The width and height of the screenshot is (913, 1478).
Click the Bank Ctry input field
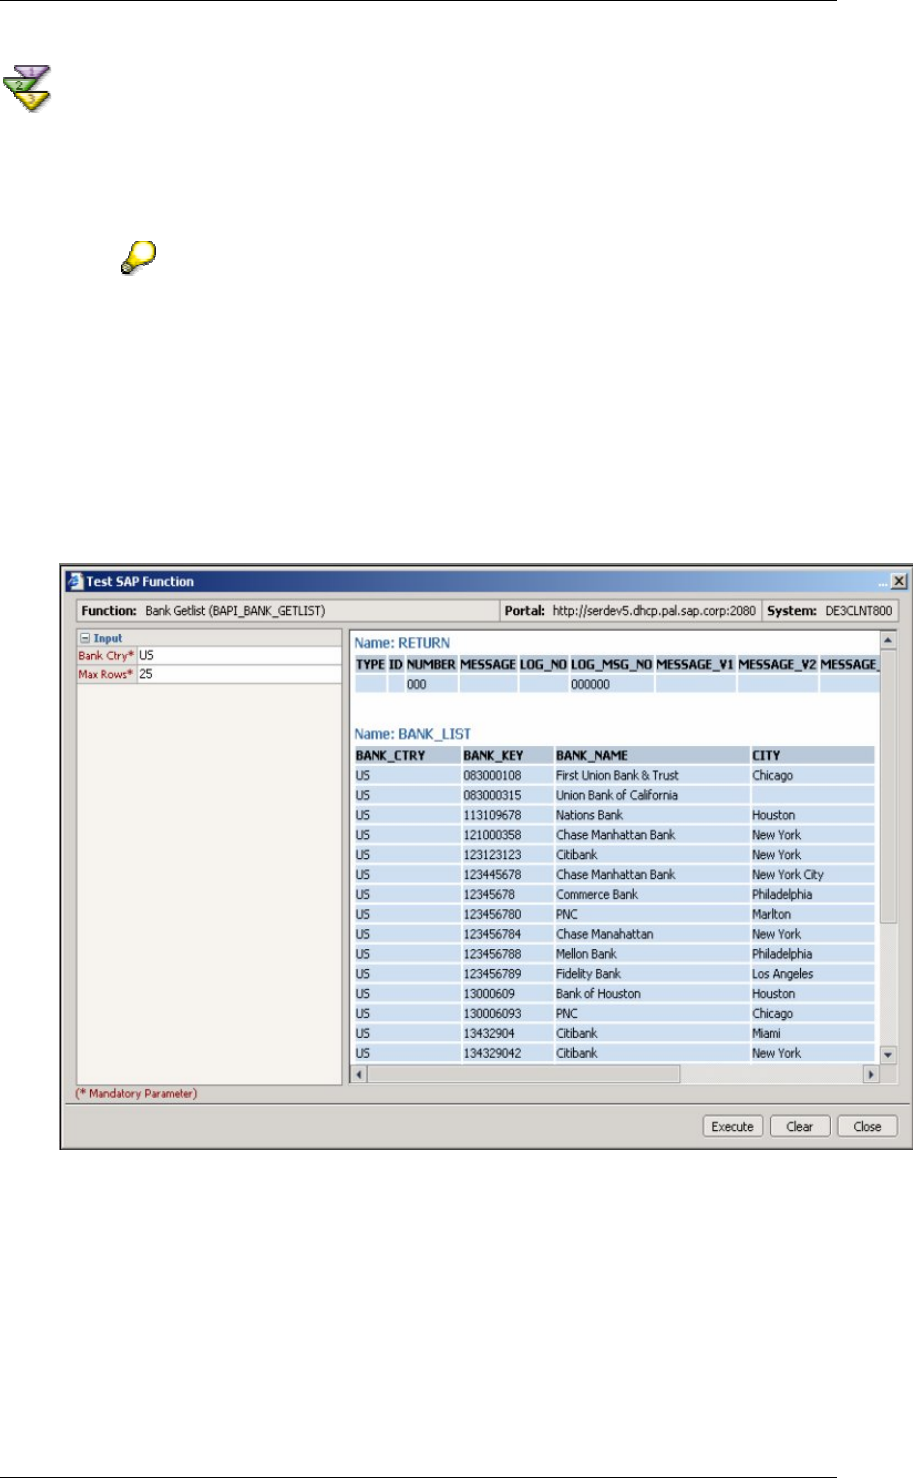coord(238,656)
